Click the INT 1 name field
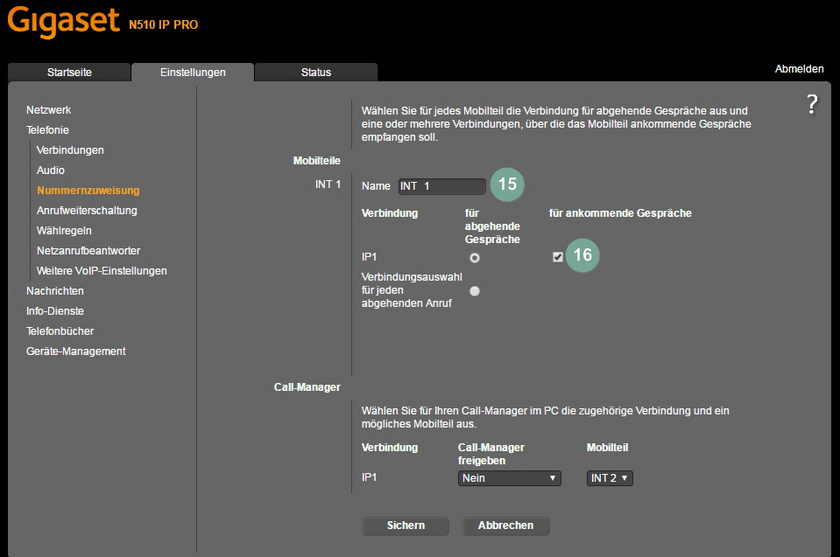The width and height of the screenshot is (840, 557). pos(441,186)
